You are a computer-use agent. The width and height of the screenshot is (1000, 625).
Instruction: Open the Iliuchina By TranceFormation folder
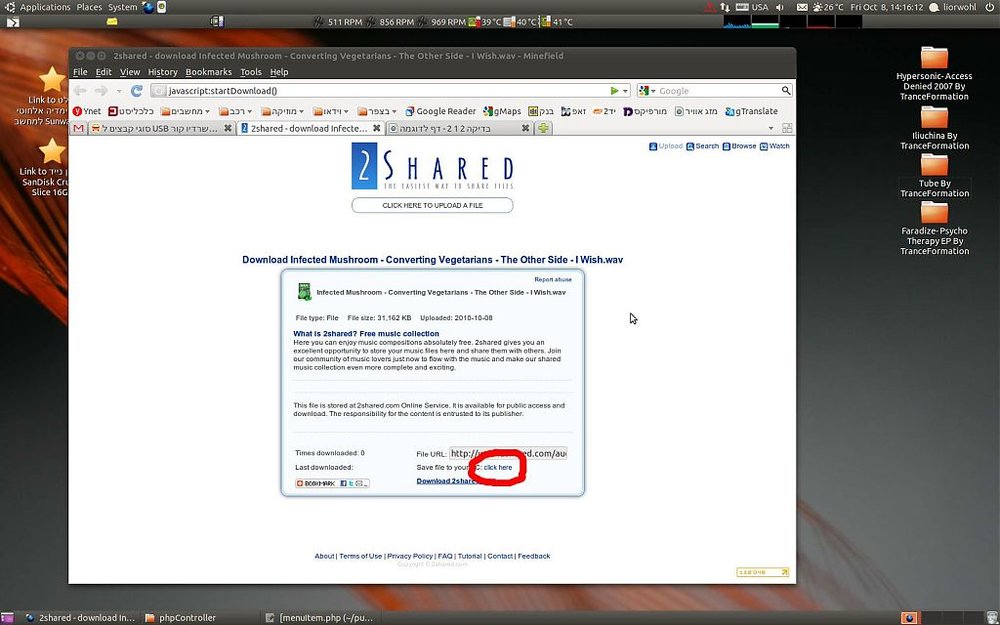[934, 128]
